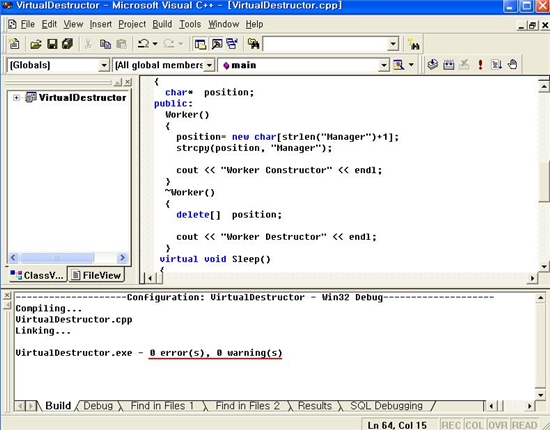Open a file with the Open folder icon
The image size is (550, 430).
coord(36,44)
